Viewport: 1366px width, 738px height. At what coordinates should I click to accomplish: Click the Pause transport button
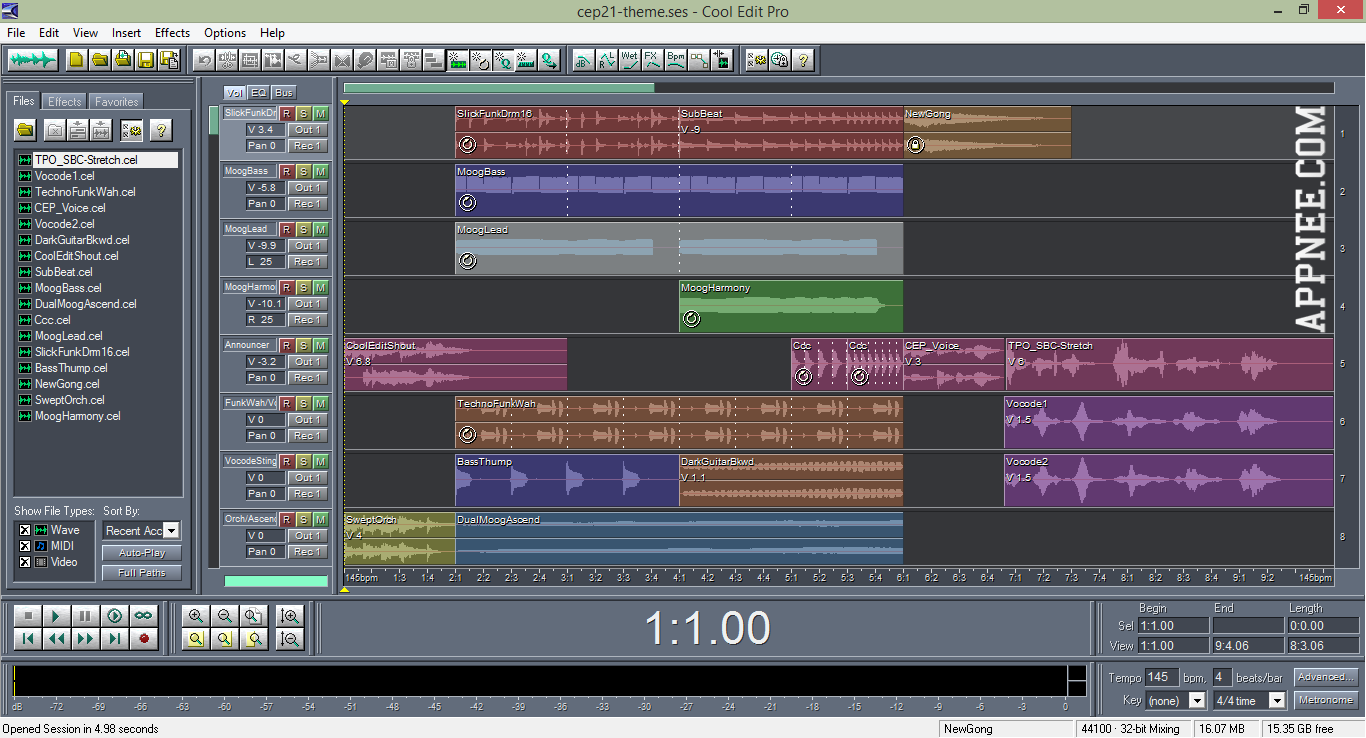click(x=86, y=616)
